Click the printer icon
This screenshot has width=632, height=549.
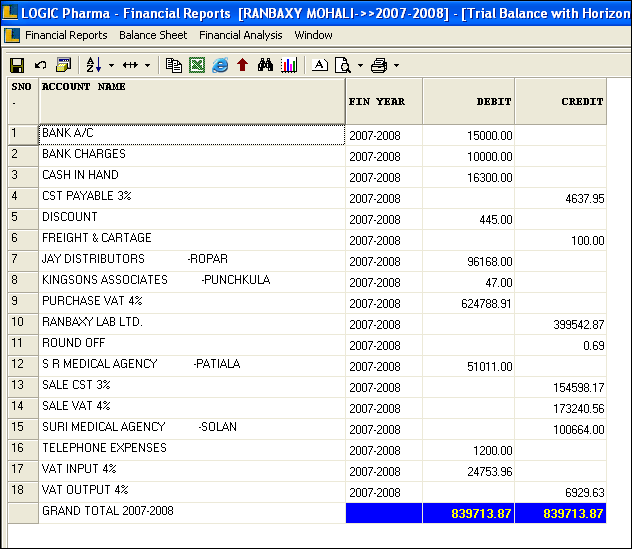pos(379,65)
